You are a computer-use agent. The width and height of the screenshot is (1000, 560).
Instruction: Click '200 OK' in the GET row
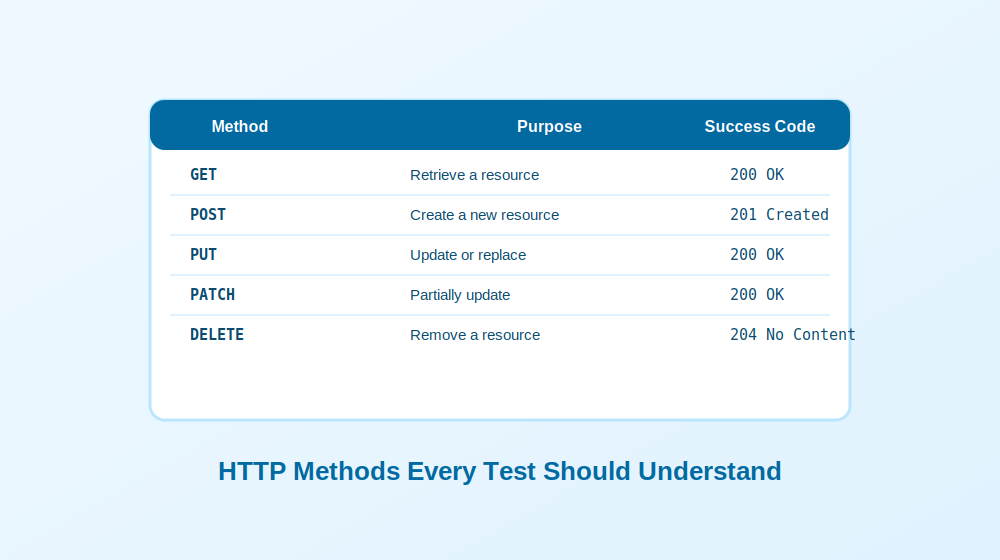click(x=757, y=175)
